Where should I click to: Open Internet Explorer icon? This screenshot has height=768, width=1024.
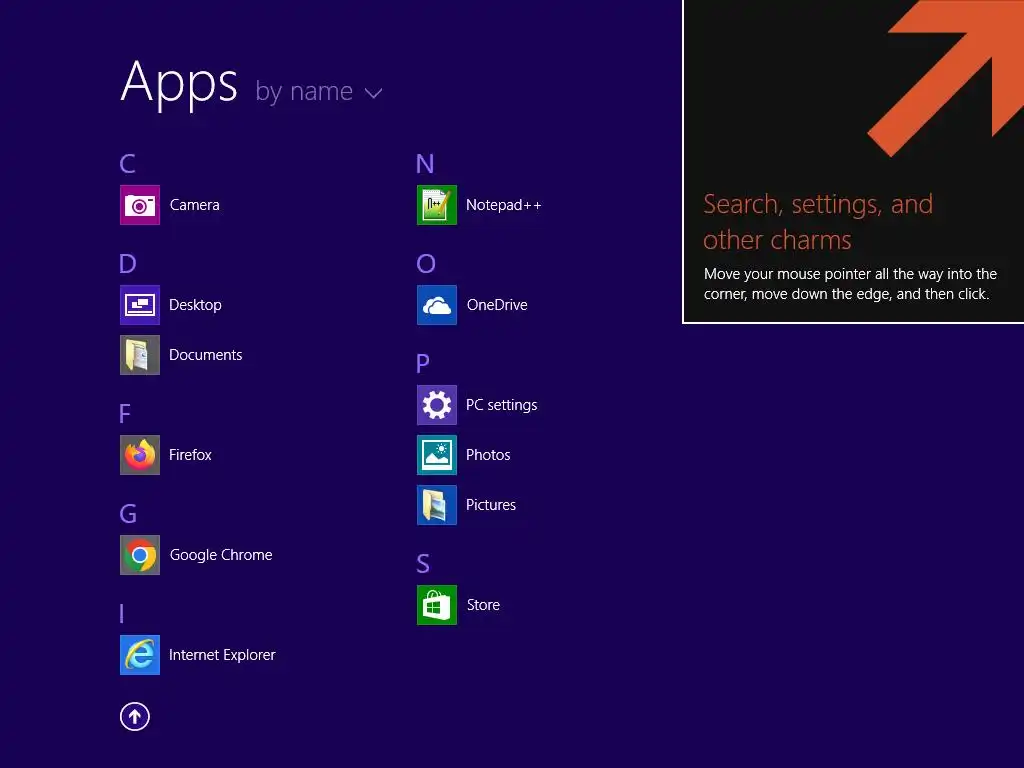coord(140,655)
